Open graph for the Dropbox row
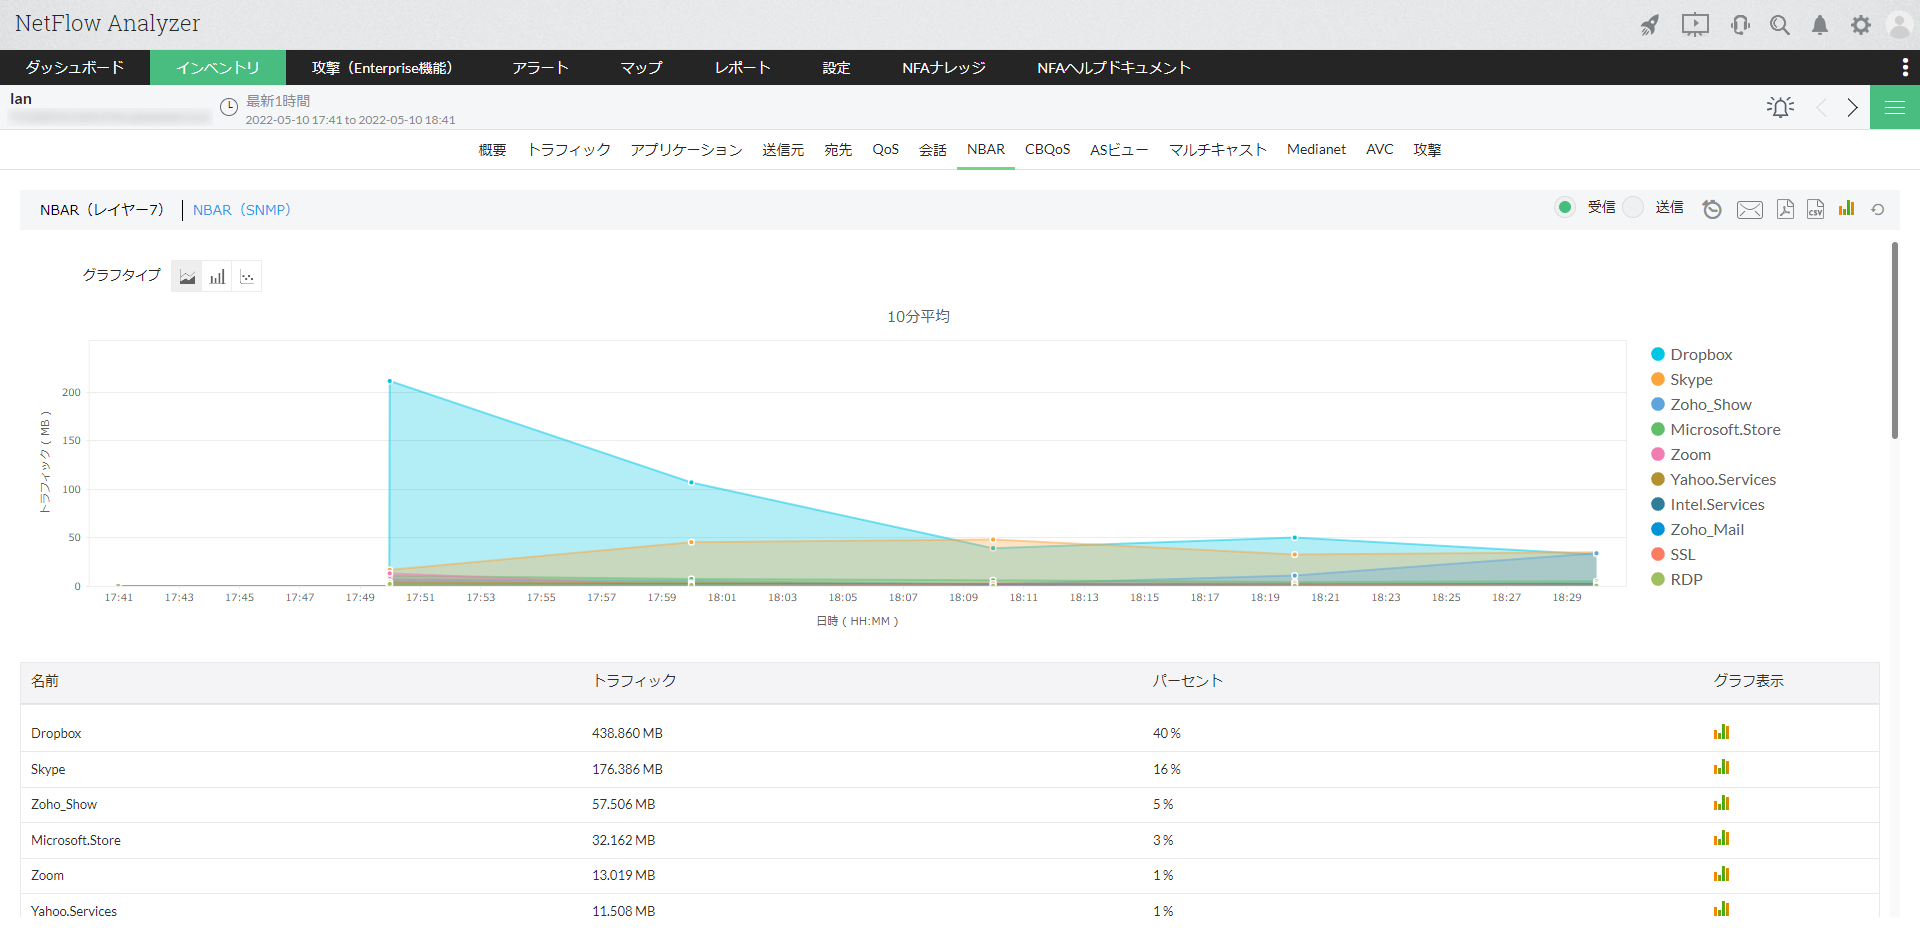Image resolution: width=1920 pixels, height=937 pixels. [1721, 732]
